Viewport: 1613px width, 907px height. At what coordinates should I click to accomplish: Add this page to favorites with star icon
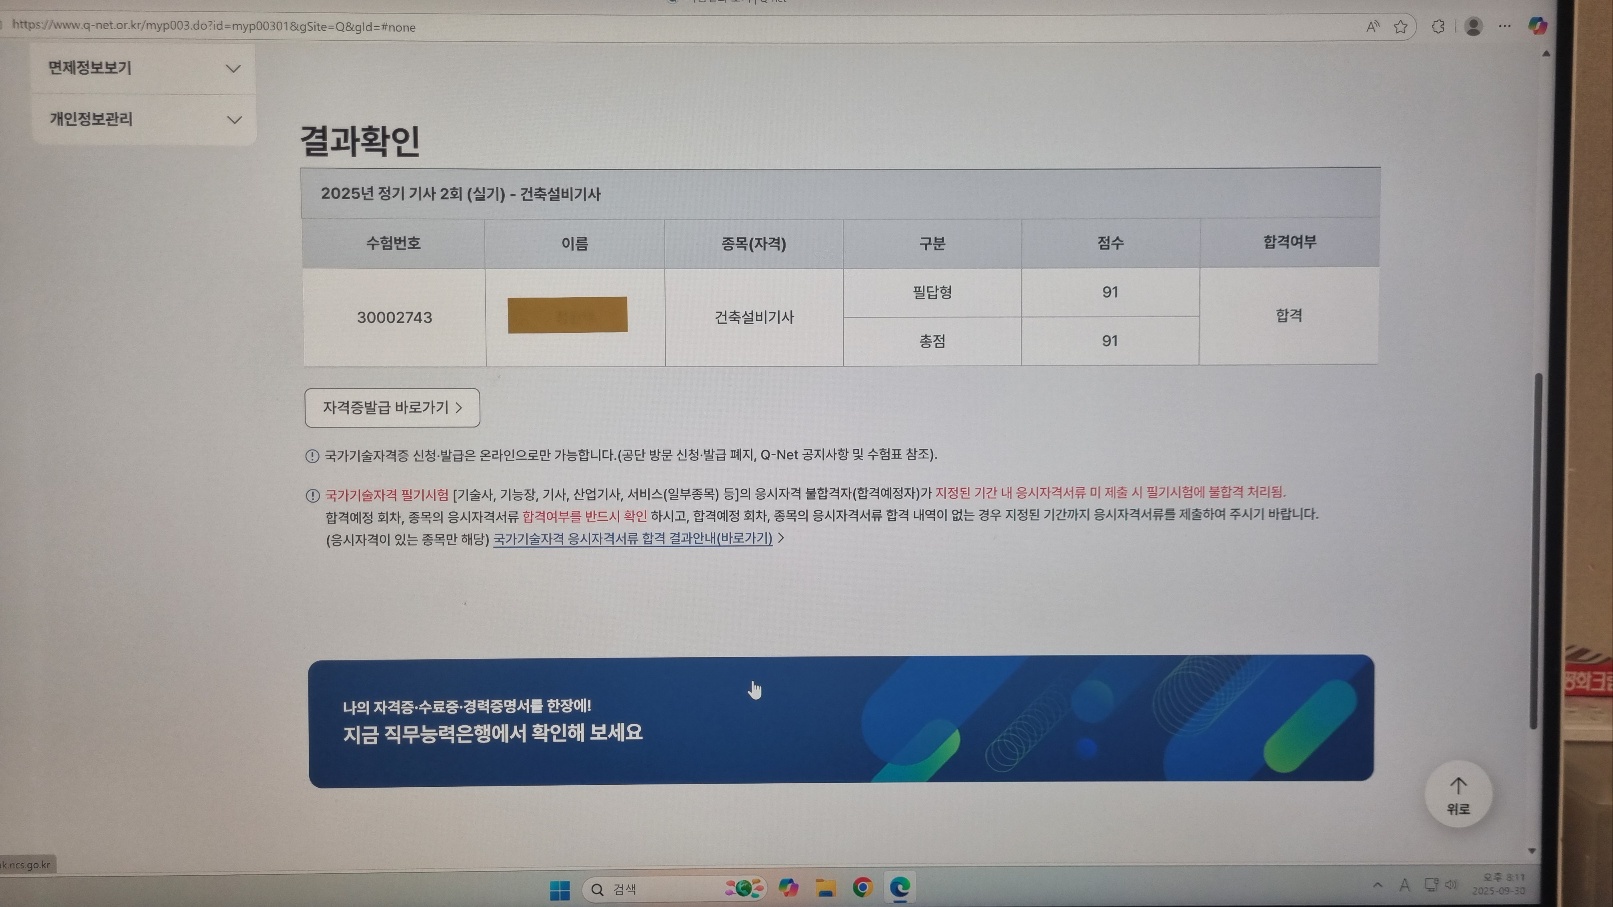pos(1401,27)
